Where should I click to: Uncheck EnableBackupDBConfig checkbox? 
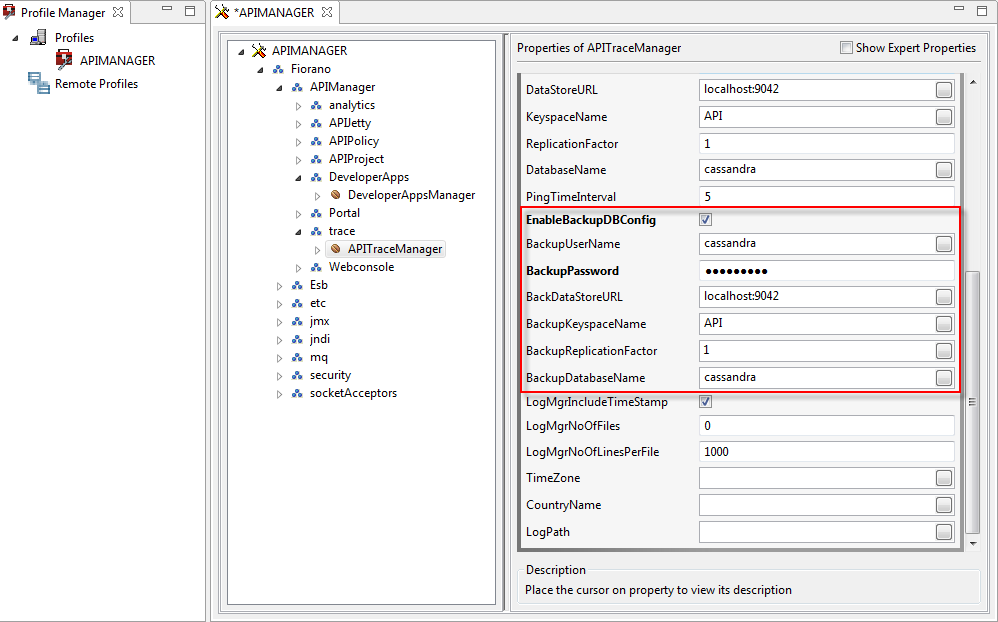pos(705,220)
